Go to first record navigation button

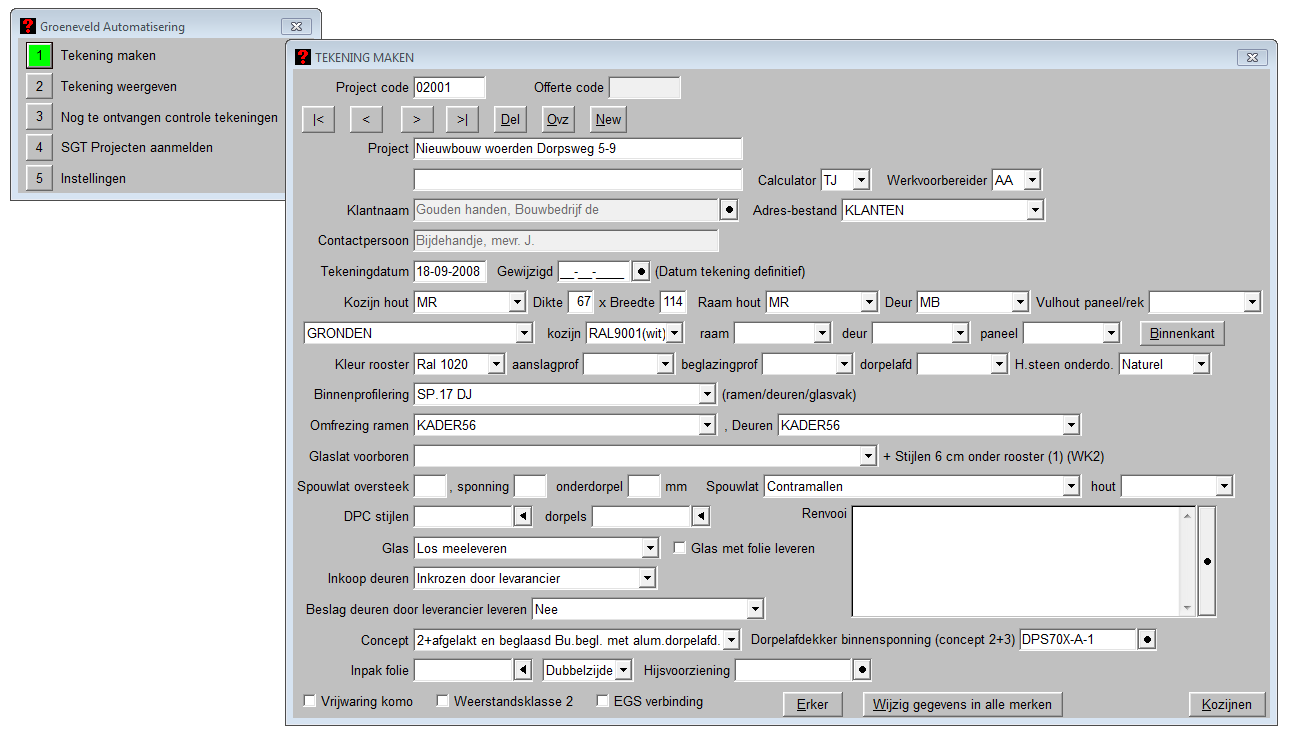(317, 119)
